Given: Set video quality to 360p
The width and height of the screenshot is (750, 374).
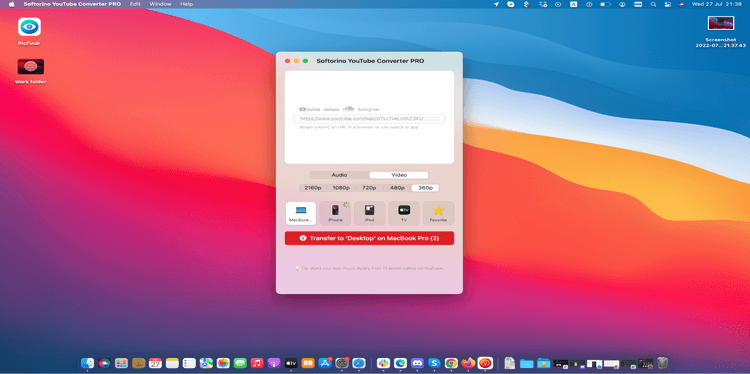Looking at the screenshot, I should pyautogui.click(x=425, y=188).
